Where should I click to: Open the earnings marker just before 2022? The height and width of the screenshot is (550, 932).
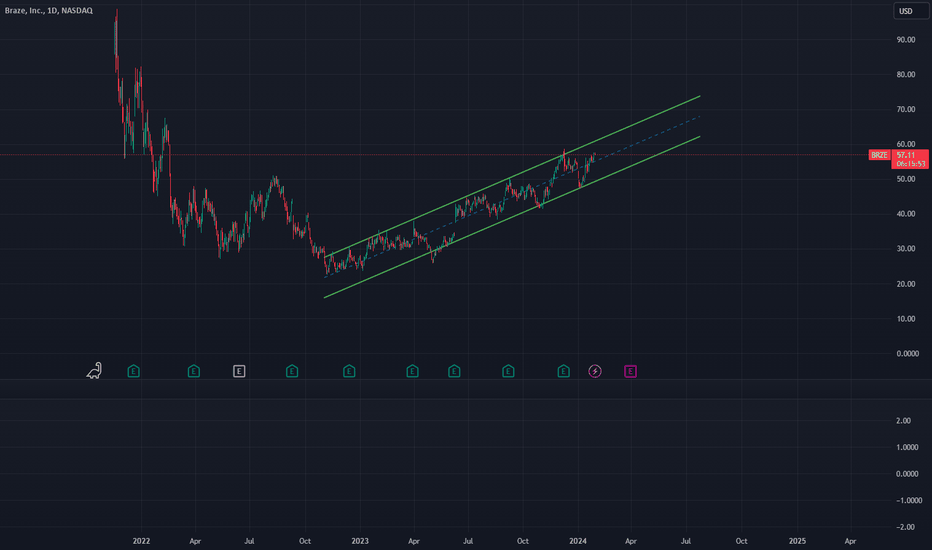(134, 371)
